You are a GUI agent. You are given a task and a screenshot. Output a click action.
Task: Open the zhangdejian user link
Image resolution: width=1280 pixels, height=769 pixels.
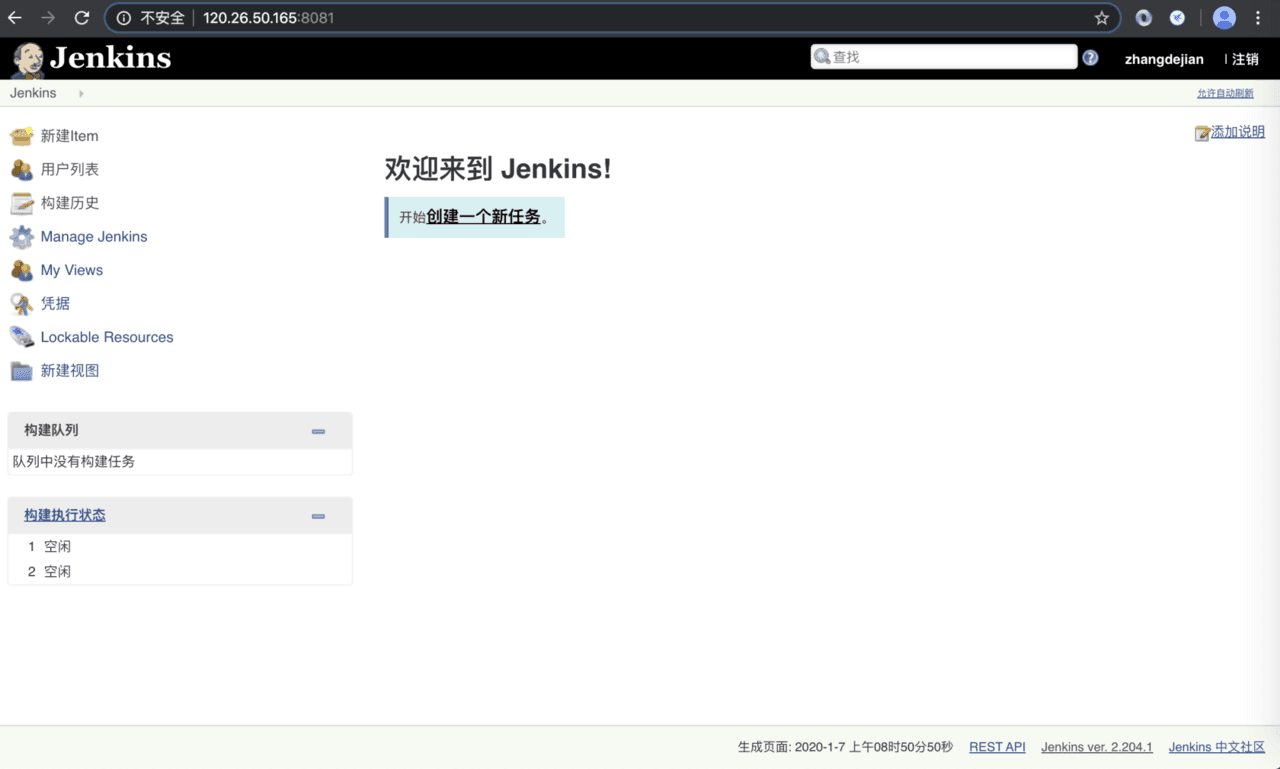coord(1164,59)
